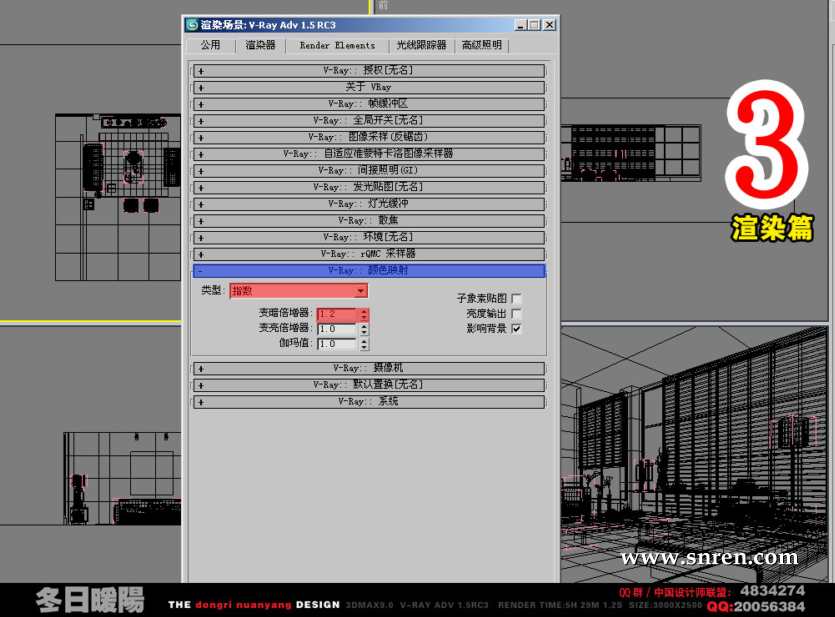Collapse the V-Ray:: 颜色映射 rollout
Viewport: 835px width, 617px height.
point(369,270)
